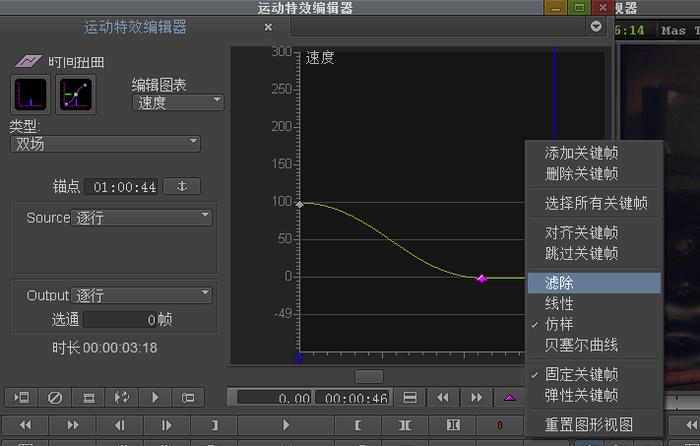Image resolution: width=700 pixels, height=446 pixels.
Task: Click the anchor set button next to 01:00:44
Action: (182, 186)
